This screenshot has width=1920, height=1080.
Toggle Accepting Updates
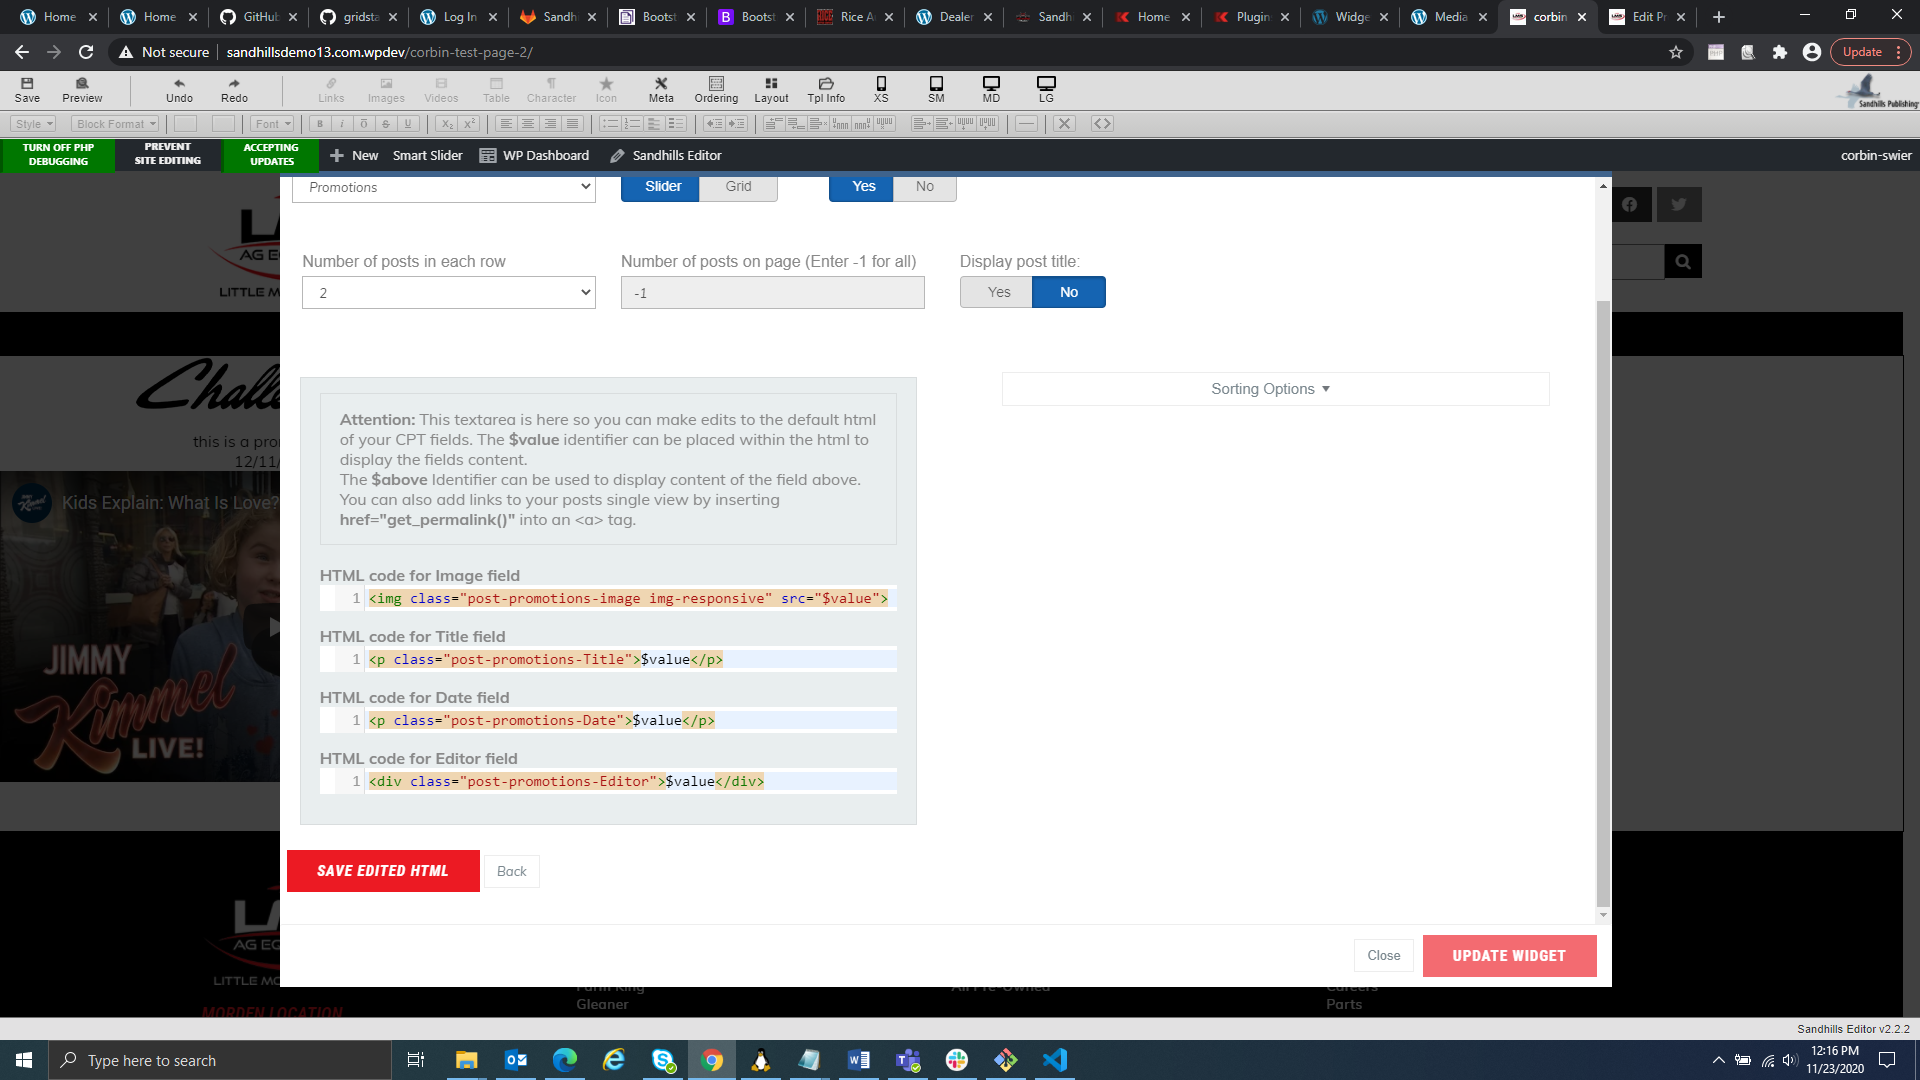271,155
